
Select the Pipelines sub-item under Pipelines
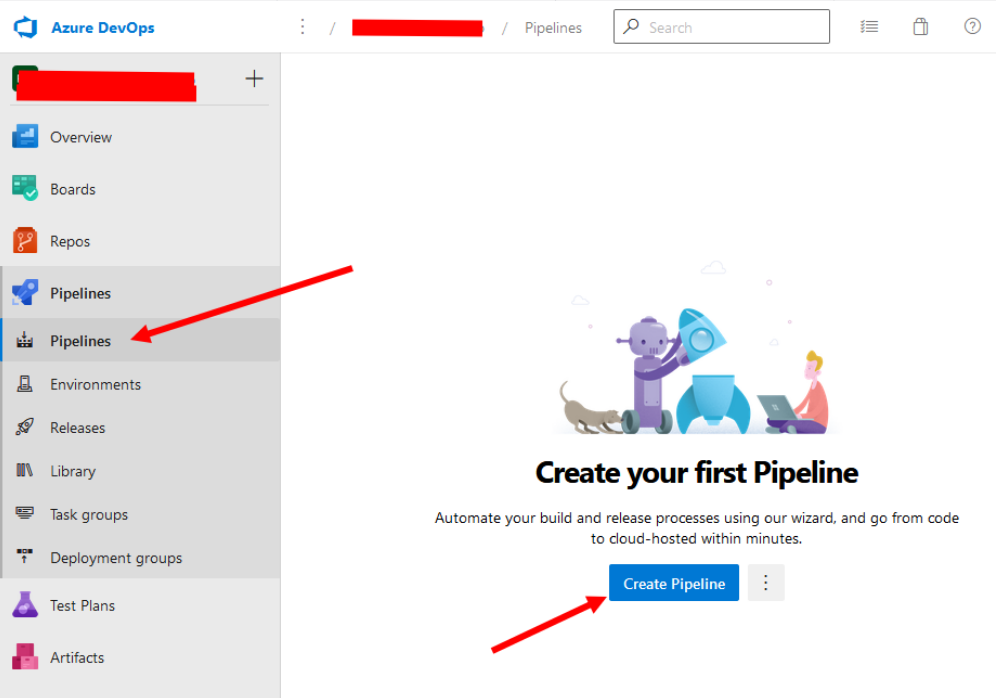click(x=140, y=340)
